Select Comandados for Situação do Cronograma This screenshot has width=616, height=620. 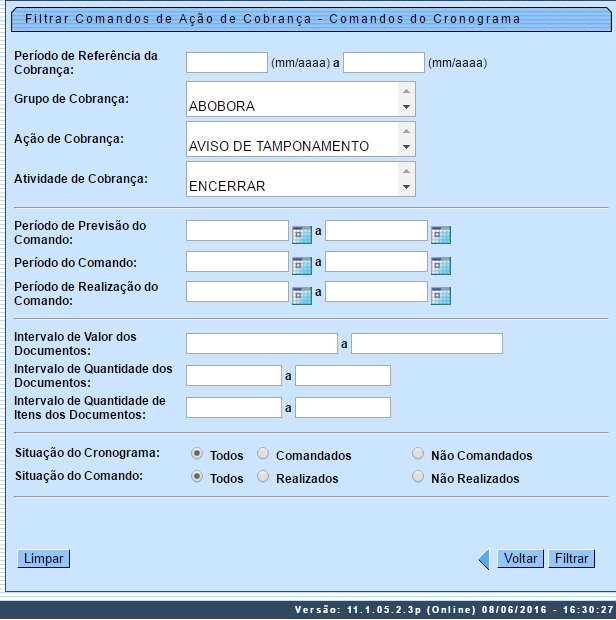[x=264, y=454]
